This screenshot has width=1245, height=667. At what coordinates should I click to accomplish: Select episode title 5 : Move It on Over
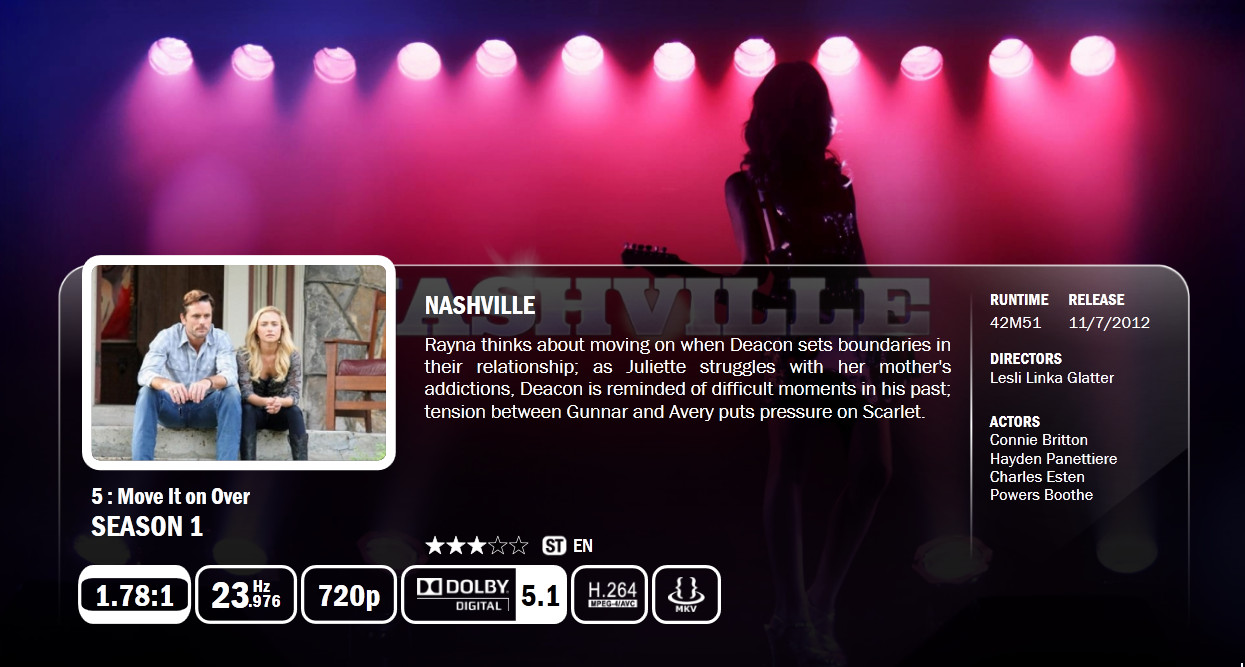tap(170, 496)
